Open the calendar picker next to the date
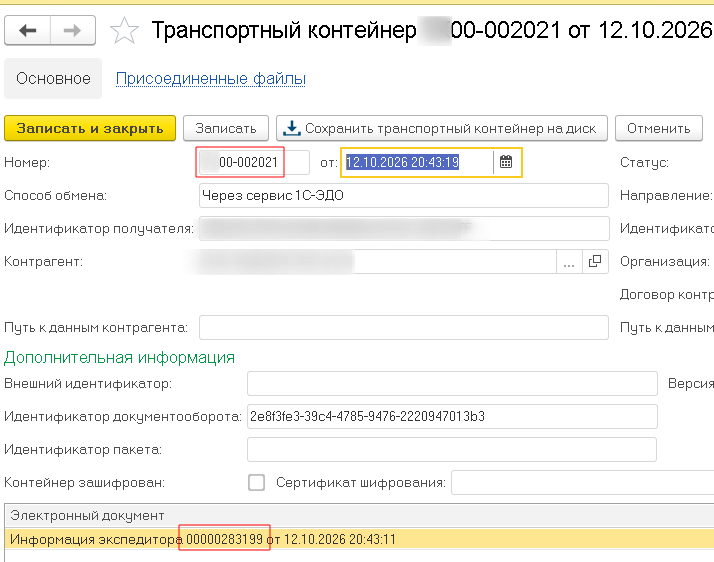714x562 pixels. pyautogui.click(x=506, y=162)
